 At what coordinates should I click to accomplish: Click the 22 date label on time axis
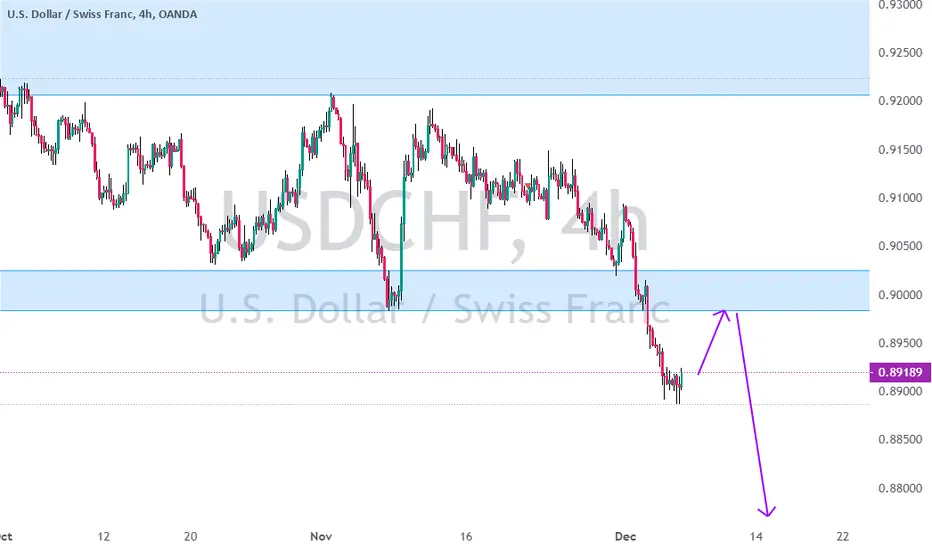843,536
